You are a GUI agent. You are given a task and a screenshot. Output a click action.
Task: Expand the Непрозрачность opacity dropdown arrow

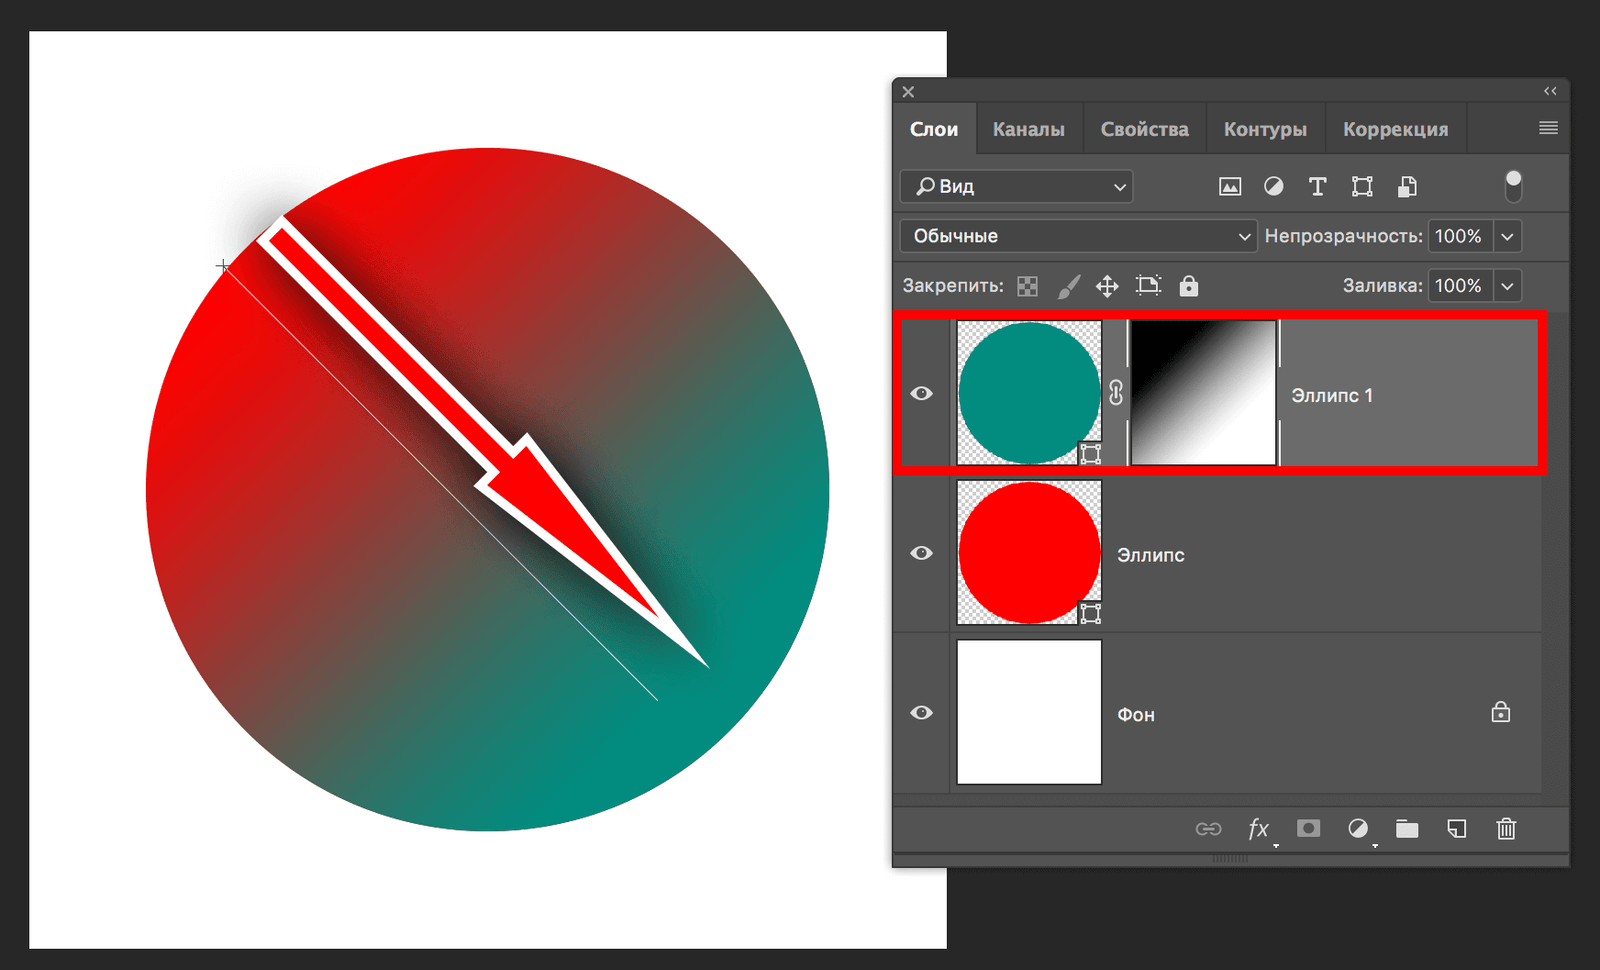click(1507, 236)
